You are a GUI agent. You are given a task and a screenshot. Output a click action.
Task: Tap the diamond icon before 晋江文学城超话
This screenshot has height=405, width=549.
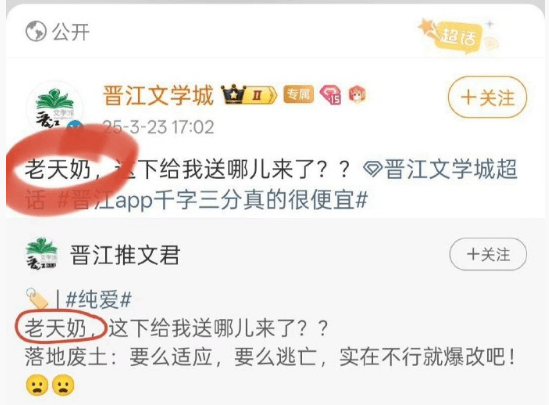coord(374,169)
